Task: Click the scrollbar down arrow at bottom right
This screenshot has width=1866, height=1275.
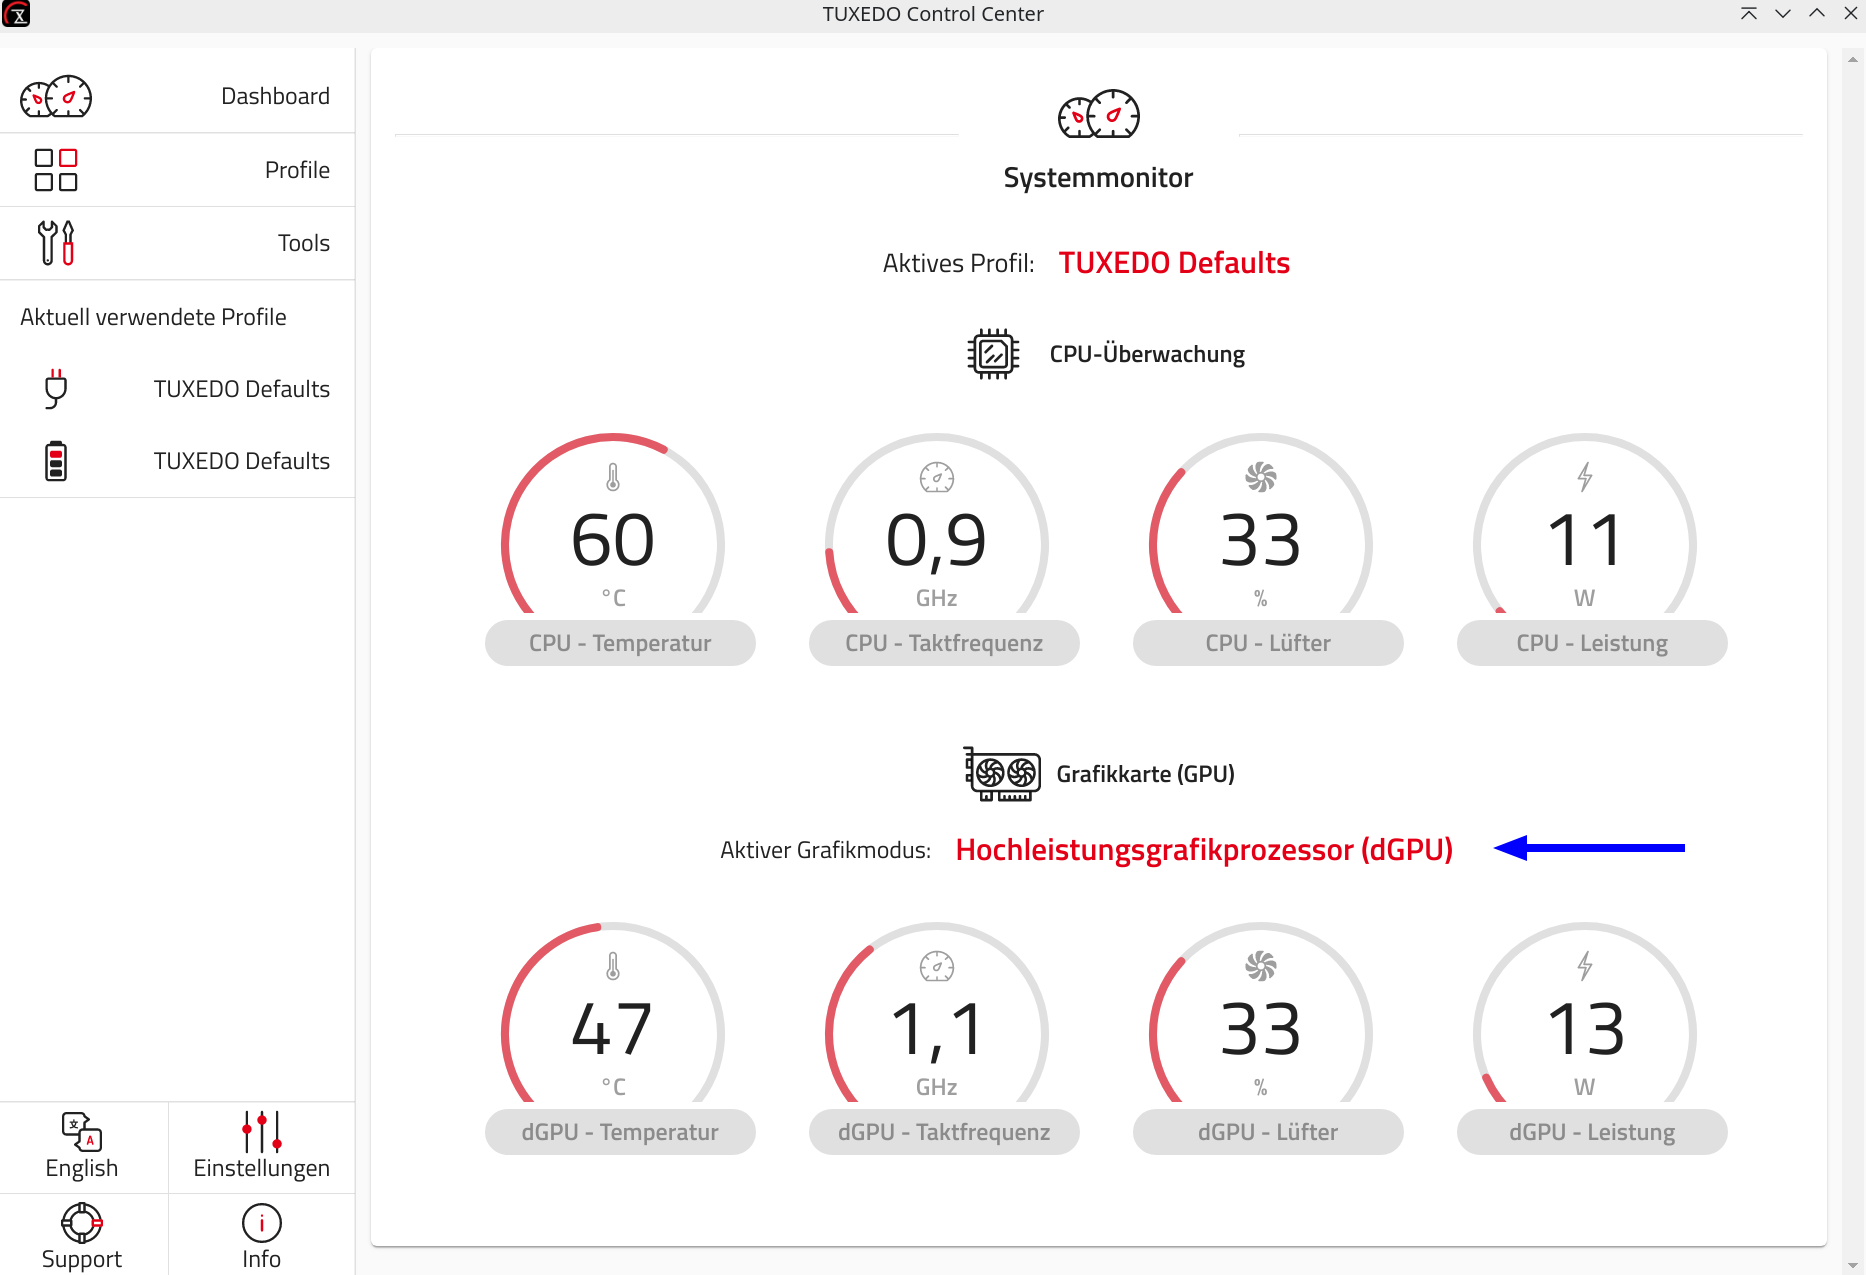Action: coord(1853,1265)
